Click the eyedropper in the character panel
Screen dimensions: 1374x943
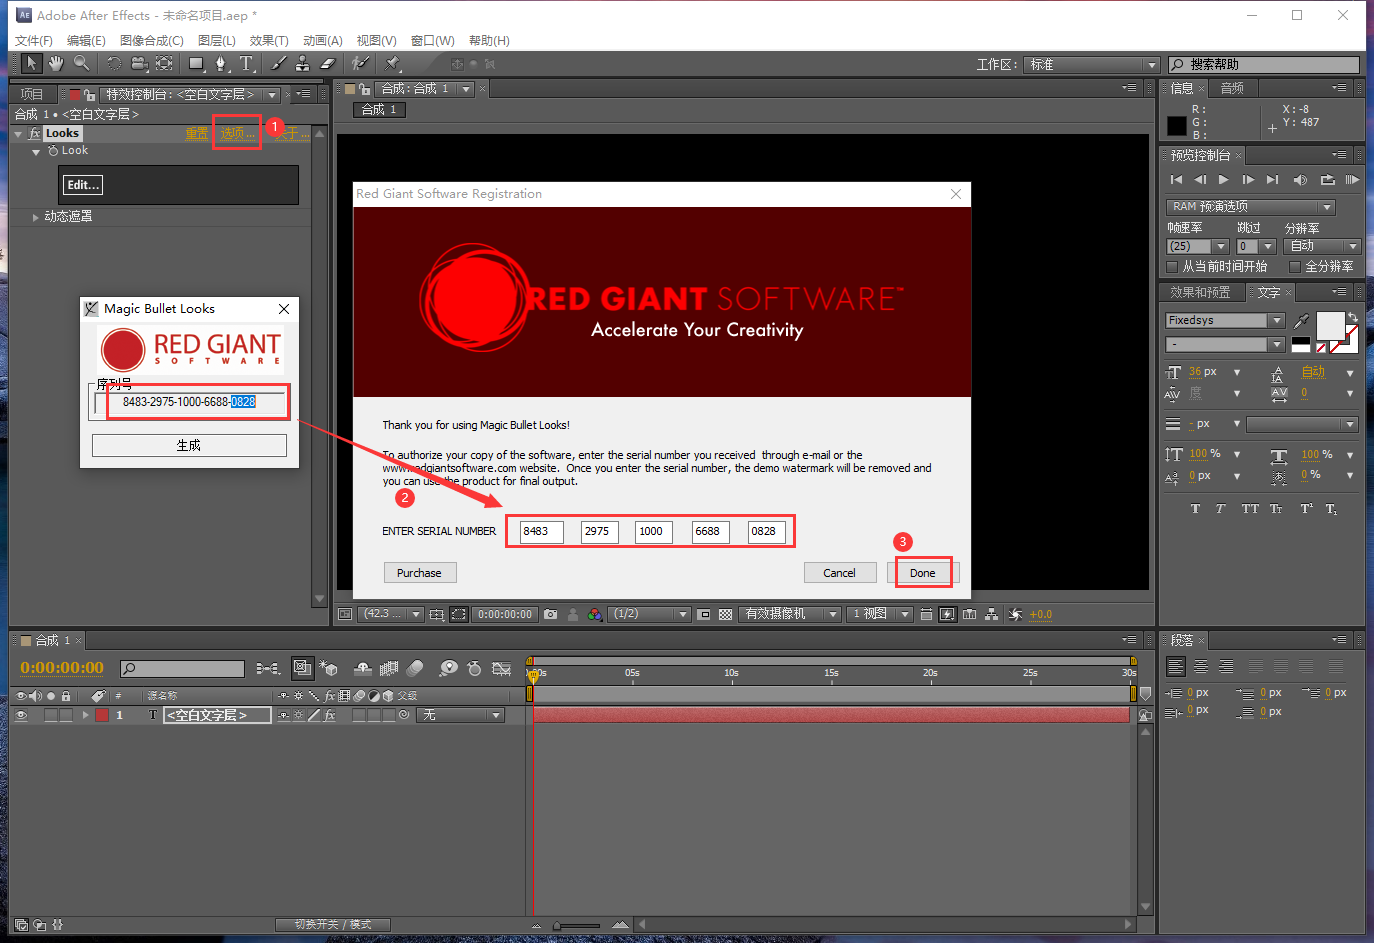(x=1301, y=321)
